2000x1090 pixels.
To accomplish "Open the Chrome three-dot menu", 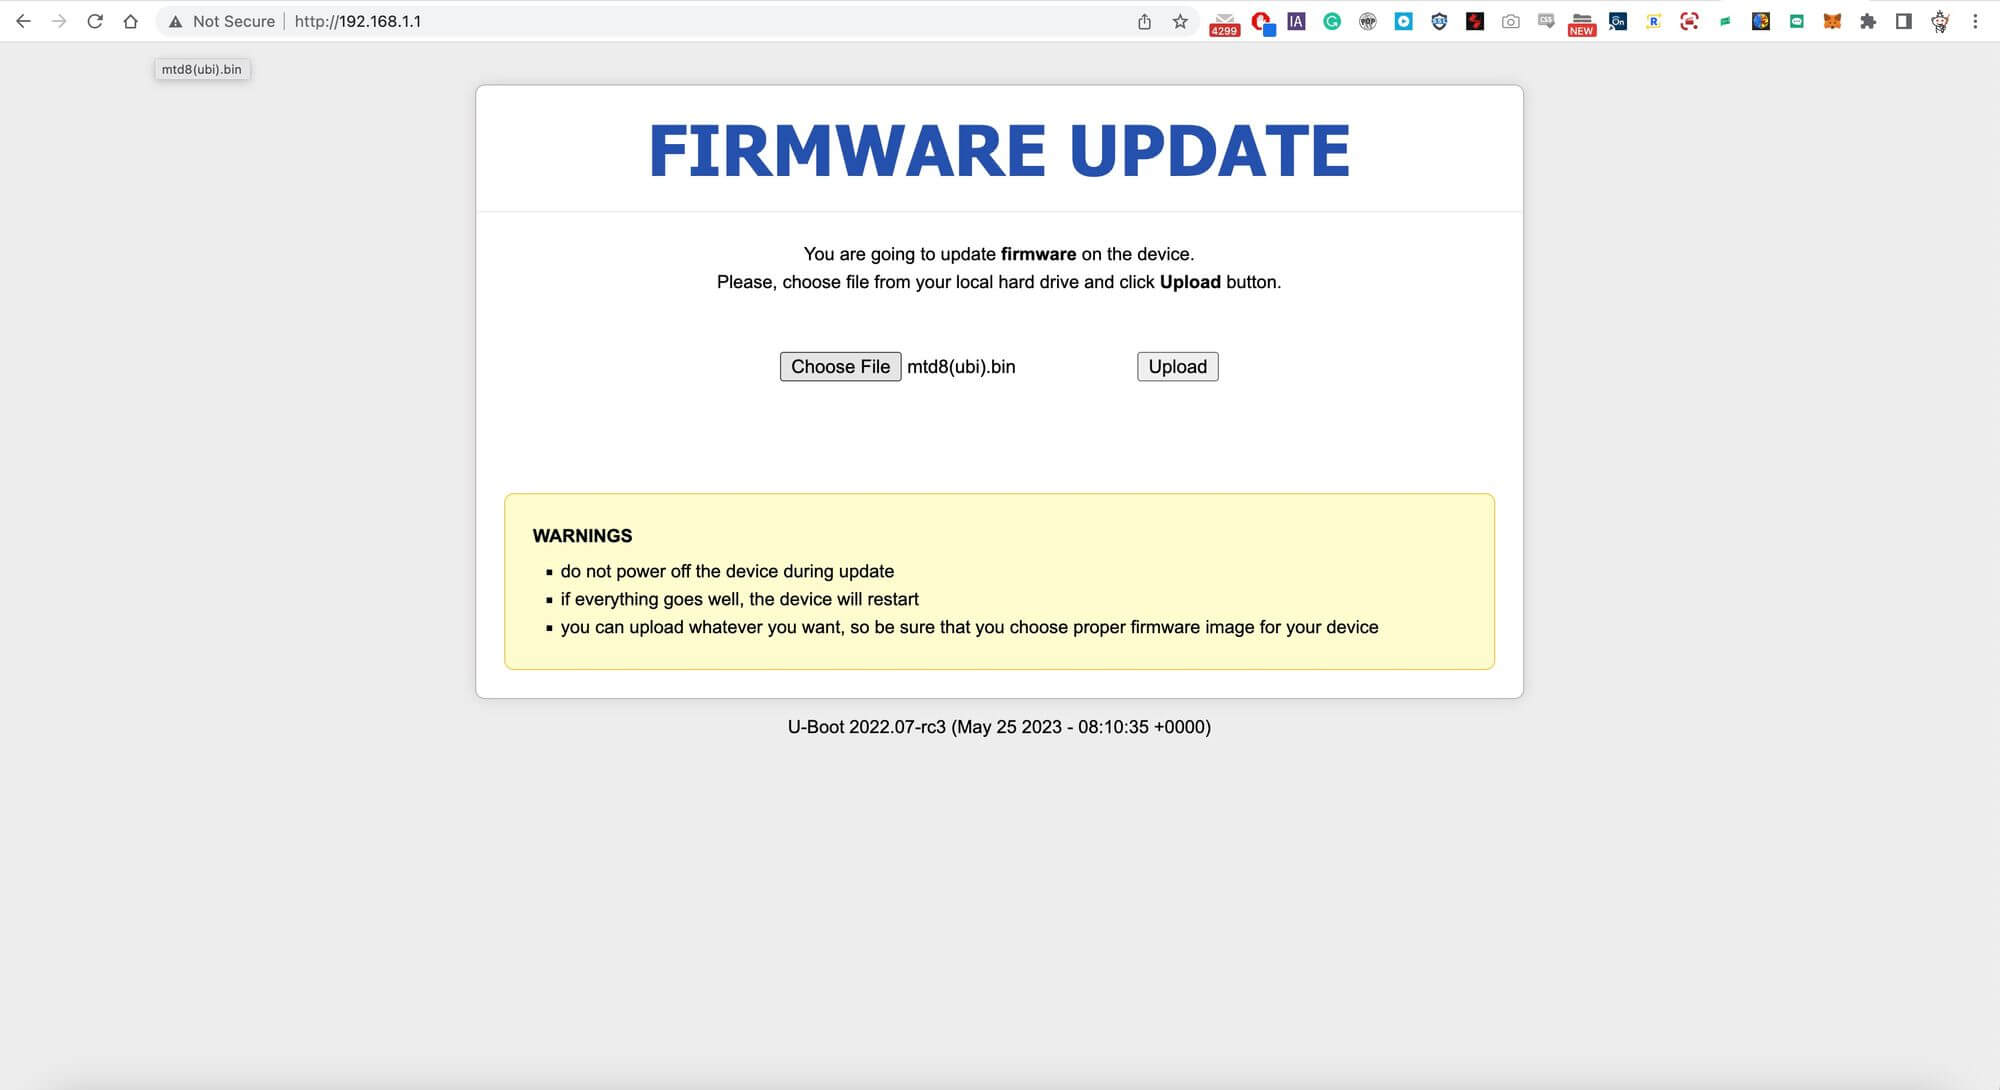I will (1975, 21).
